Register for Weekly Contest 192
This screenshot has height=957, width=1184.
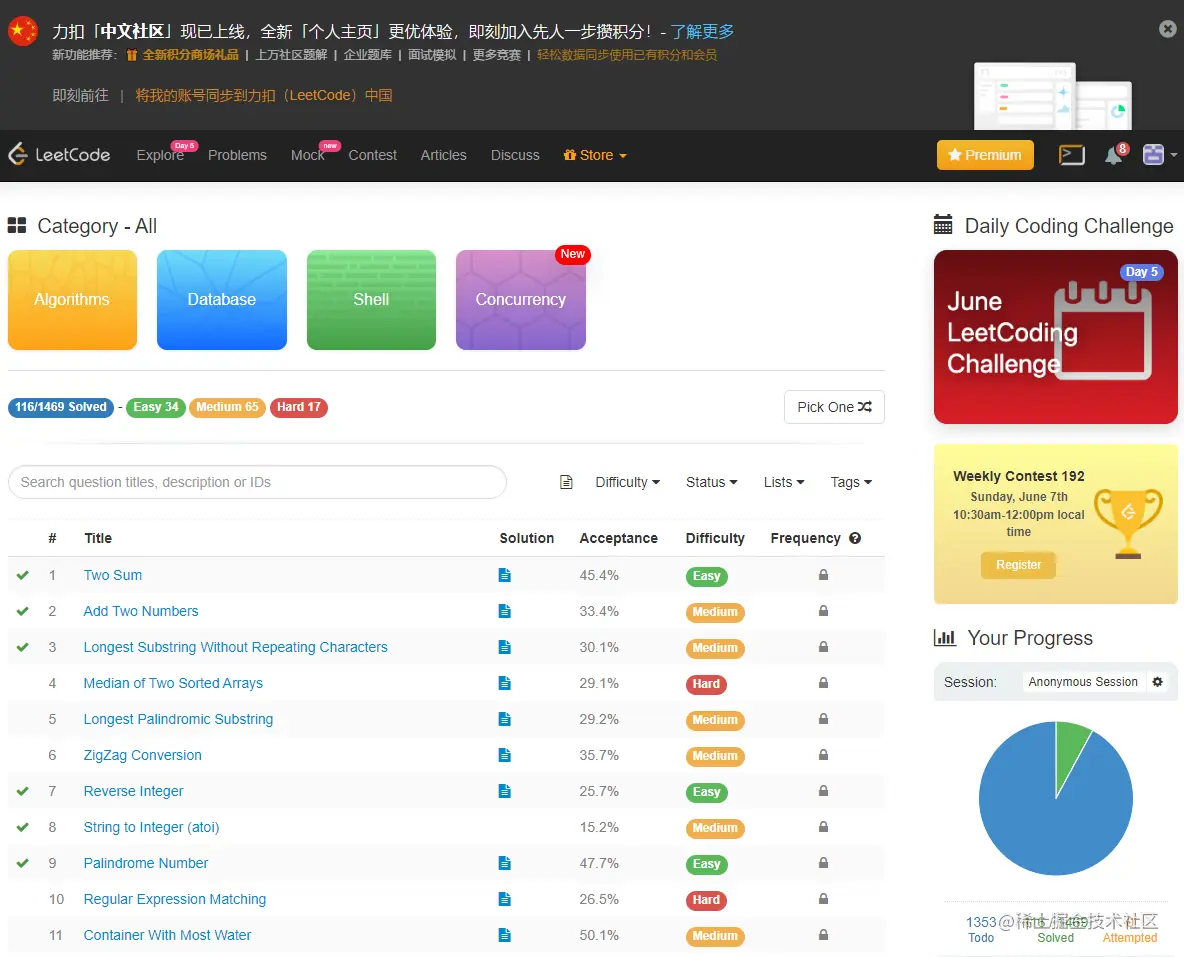1018,564
